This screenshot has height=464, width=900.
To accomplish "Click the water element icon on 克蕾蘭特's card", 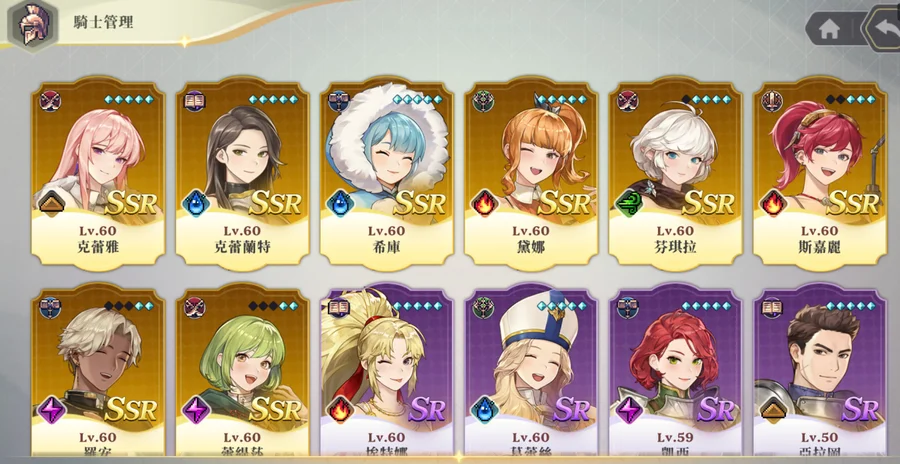I will coord(195,203).
